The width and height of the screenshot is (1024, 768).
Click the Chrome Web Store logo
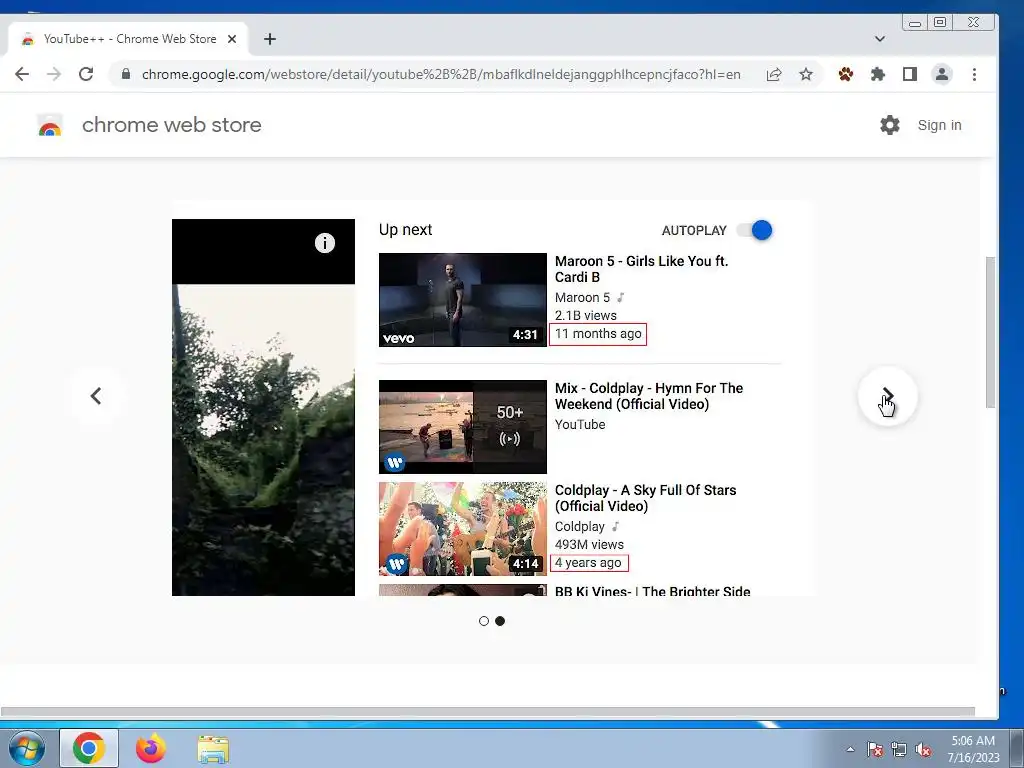50,125
